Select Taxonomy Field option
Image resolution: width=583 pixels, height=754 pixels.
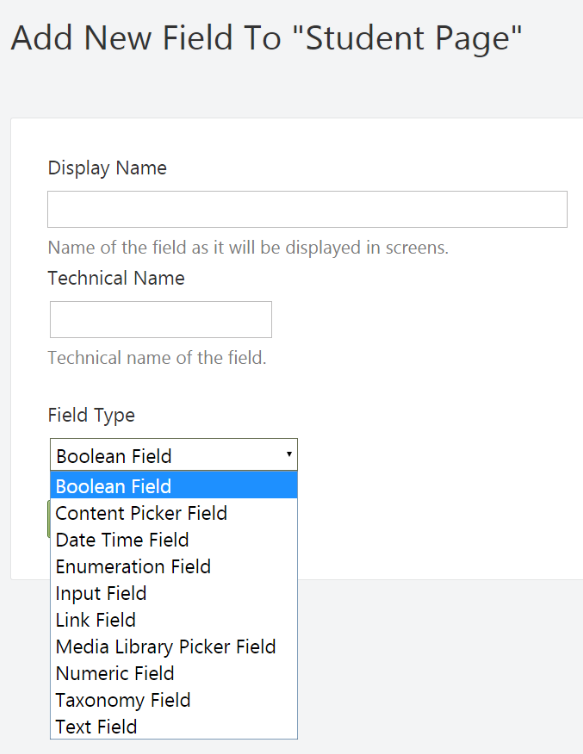pos(174,700)
